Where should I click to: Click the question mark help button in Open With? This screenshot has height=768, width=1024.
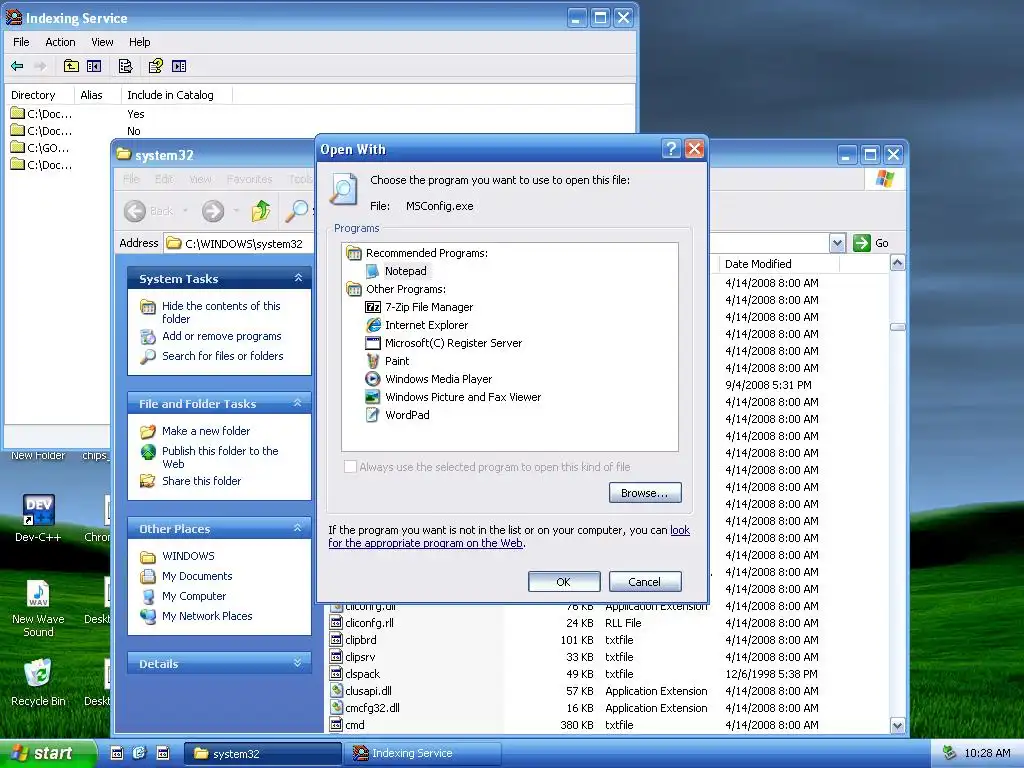click(x=671, y=149)
